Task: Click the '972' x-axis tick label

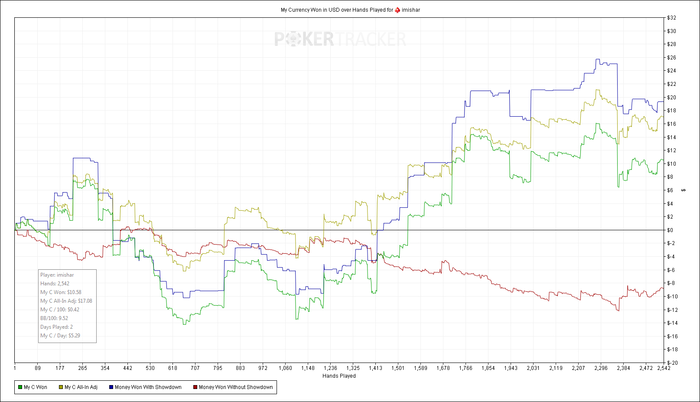Action: coord(262,368)
